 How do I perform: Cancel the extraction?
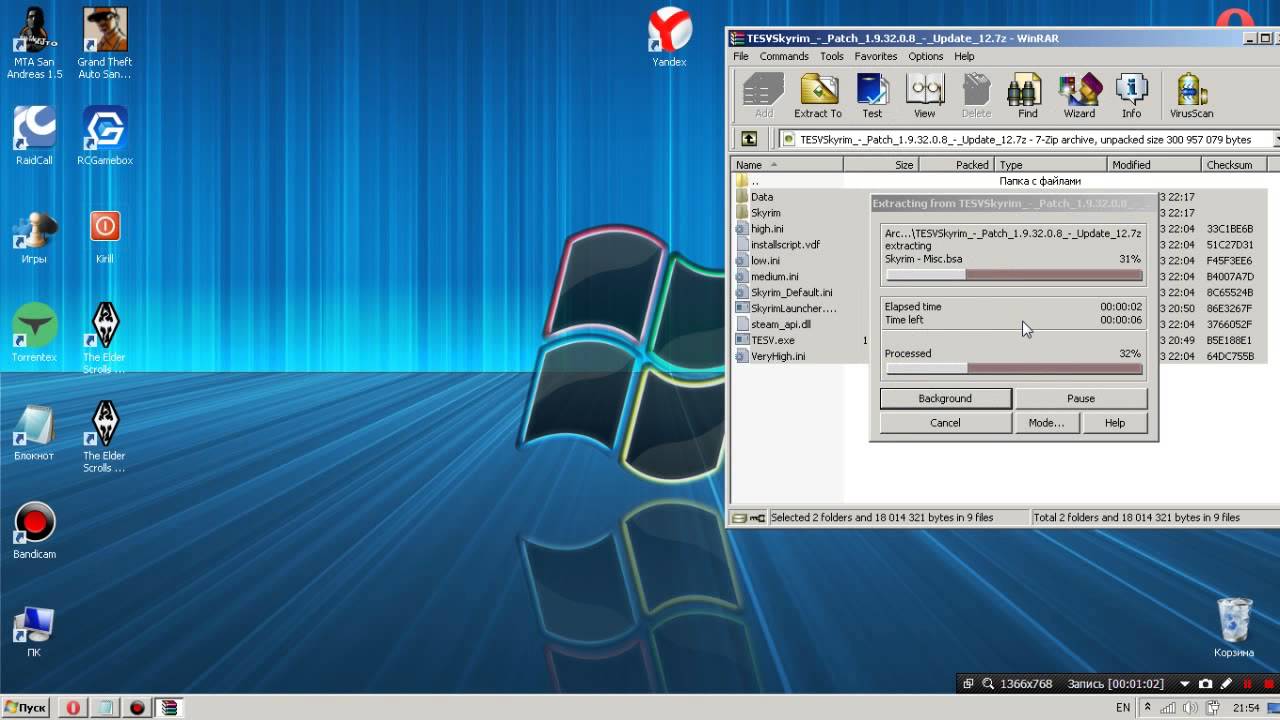point(945,423)
